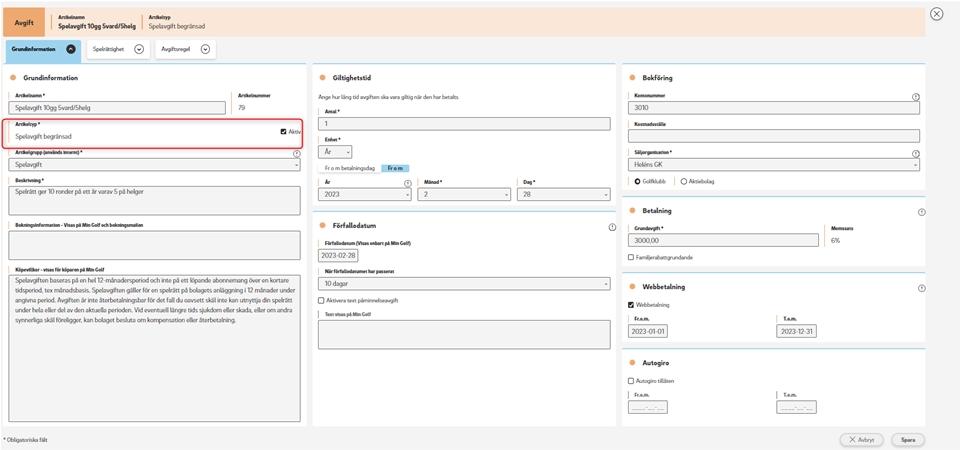Check the Autogiro tillåten checkbox

(630, 381)
